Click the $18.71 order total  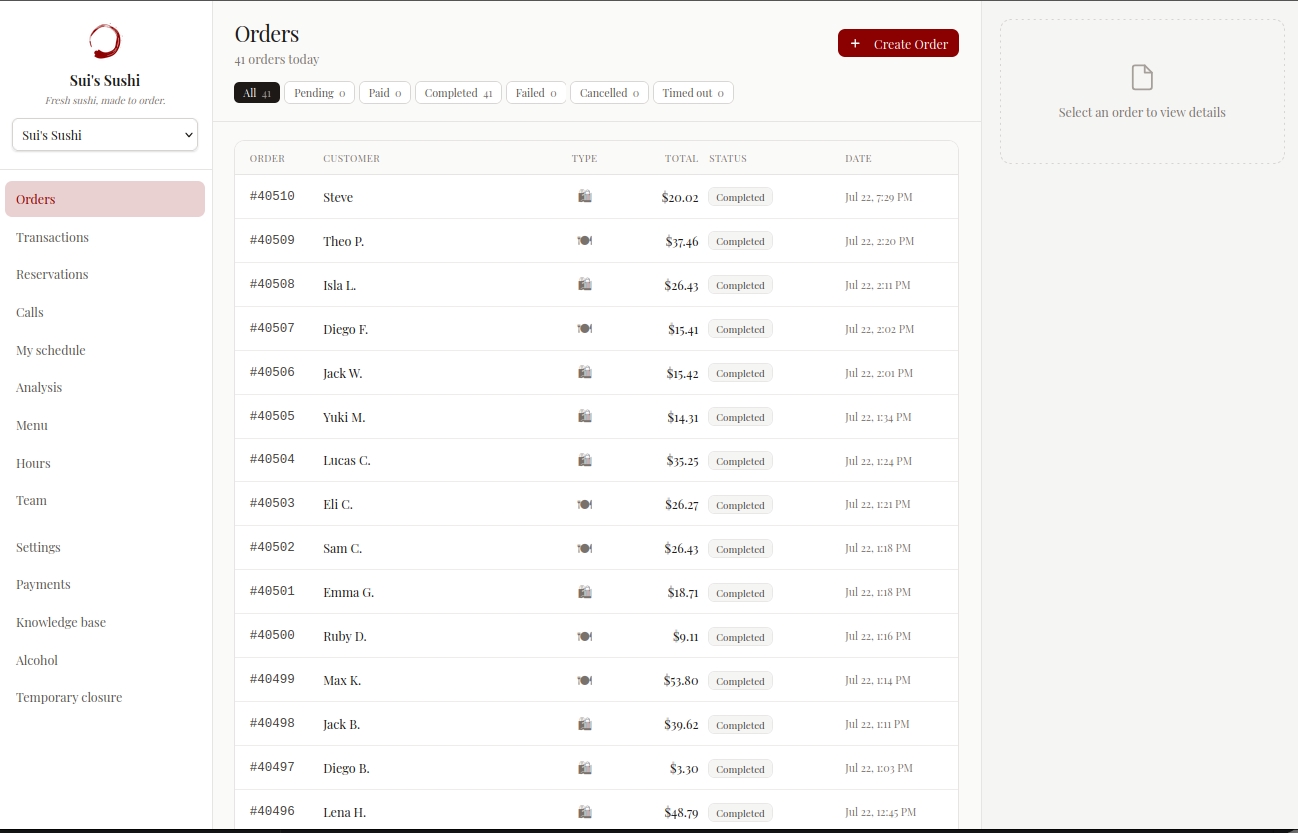click(x=683, y=593)
